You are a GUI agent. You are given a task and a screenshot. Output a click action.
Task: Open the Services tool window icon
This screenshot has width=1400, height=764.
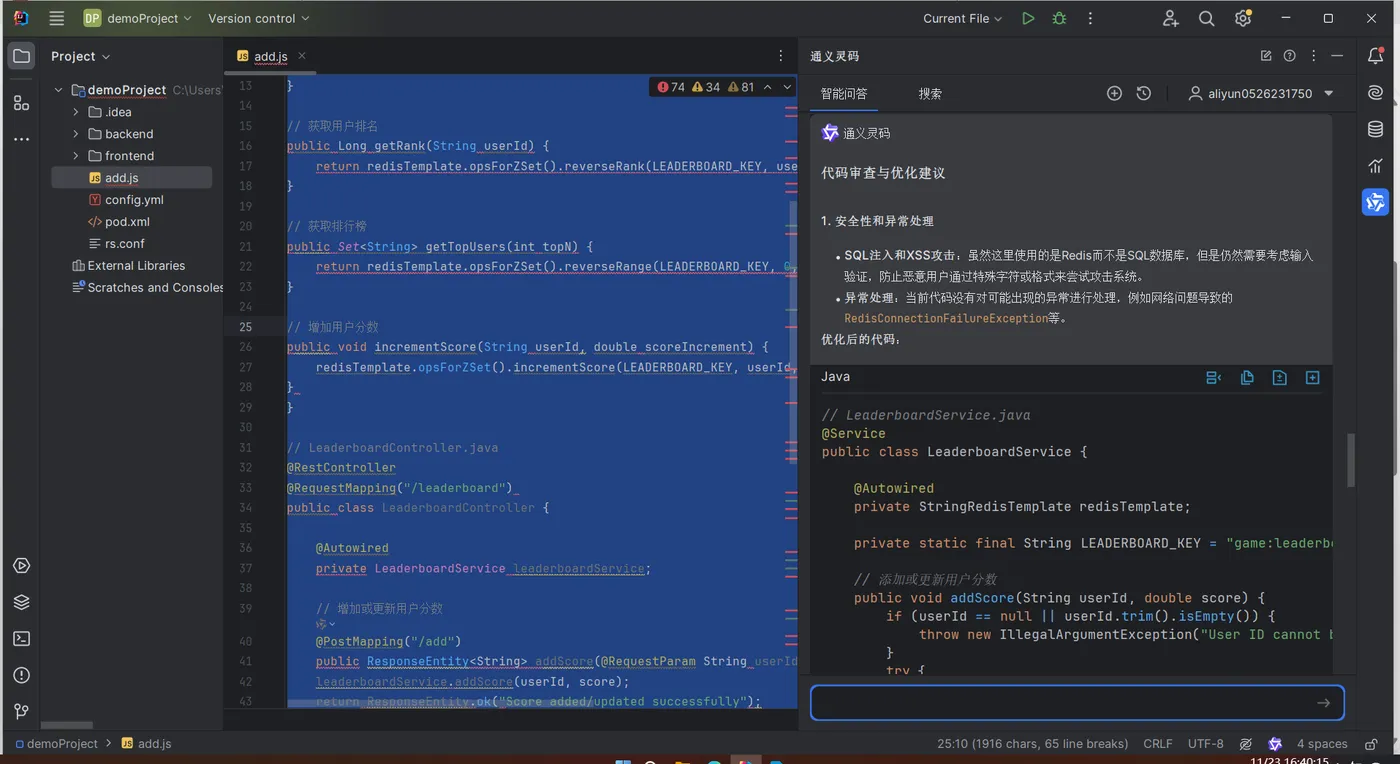[x=21, y=566]
